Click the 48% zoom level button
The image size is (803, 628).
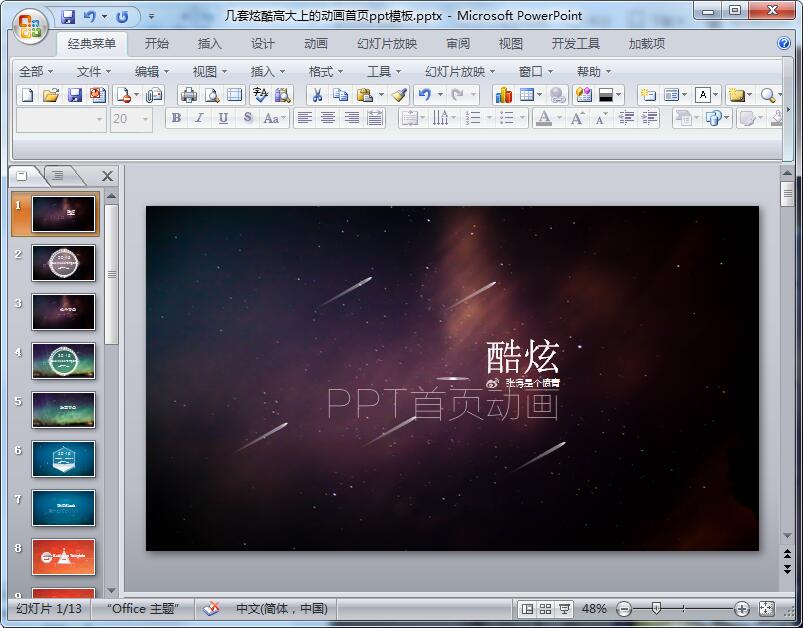594,609
